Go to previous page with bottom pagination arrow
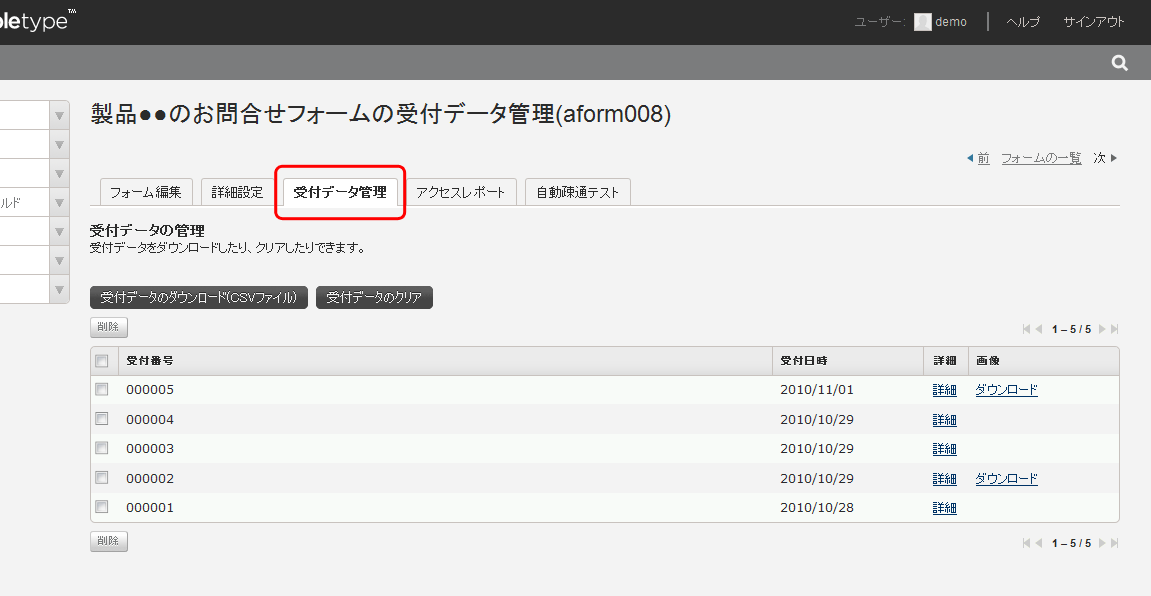1151x596 pixels. pos(1037,542)
